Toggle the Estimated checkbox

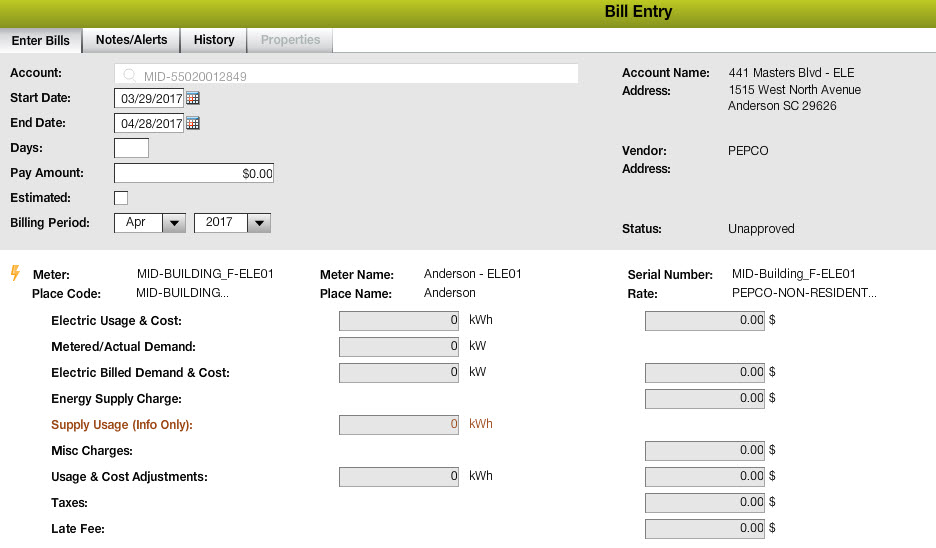(x=122, y=198)
